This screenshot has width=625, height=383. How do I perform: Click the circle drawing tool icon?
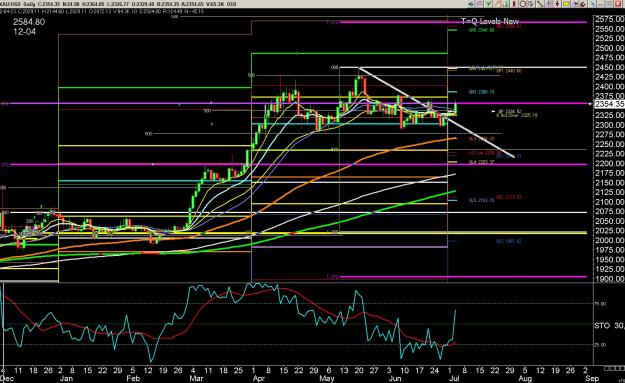(523, 4)
